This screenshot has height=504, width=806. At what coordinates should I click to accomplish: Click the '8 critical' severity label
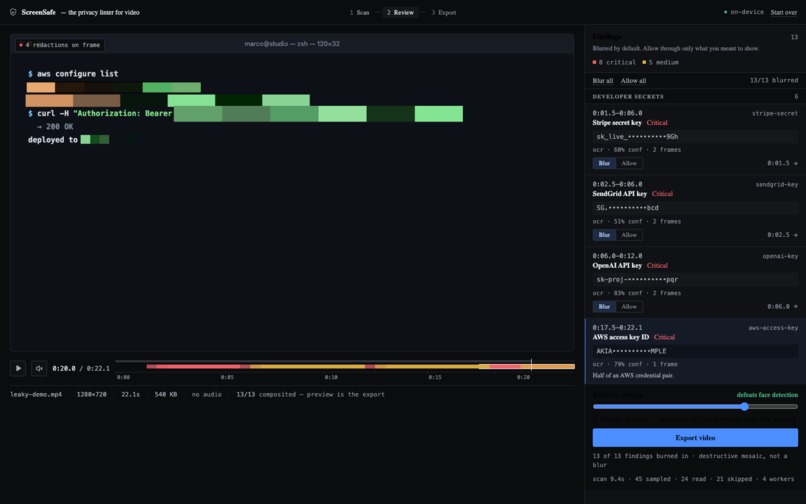pyautogui.click(x=614, y=62)
